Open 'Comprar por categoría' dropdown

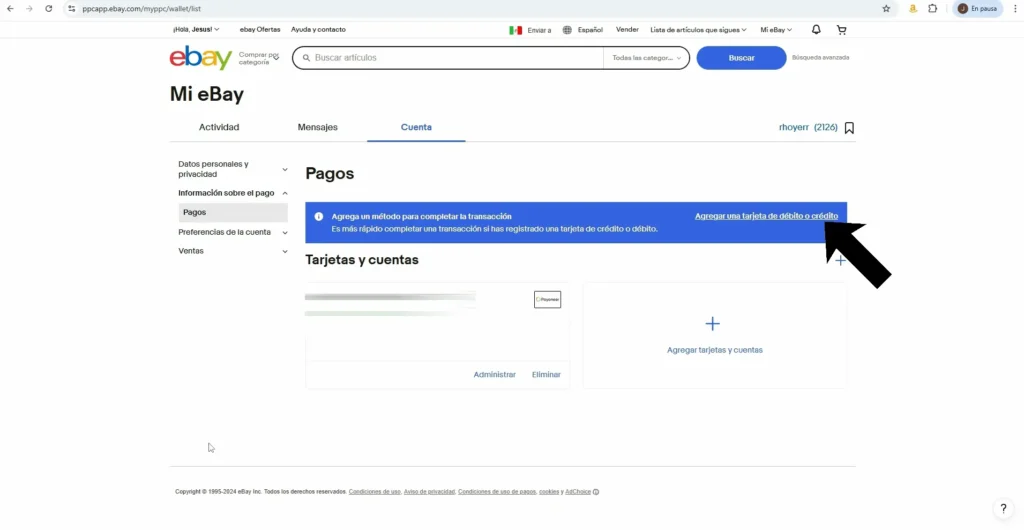pos(259,58)
